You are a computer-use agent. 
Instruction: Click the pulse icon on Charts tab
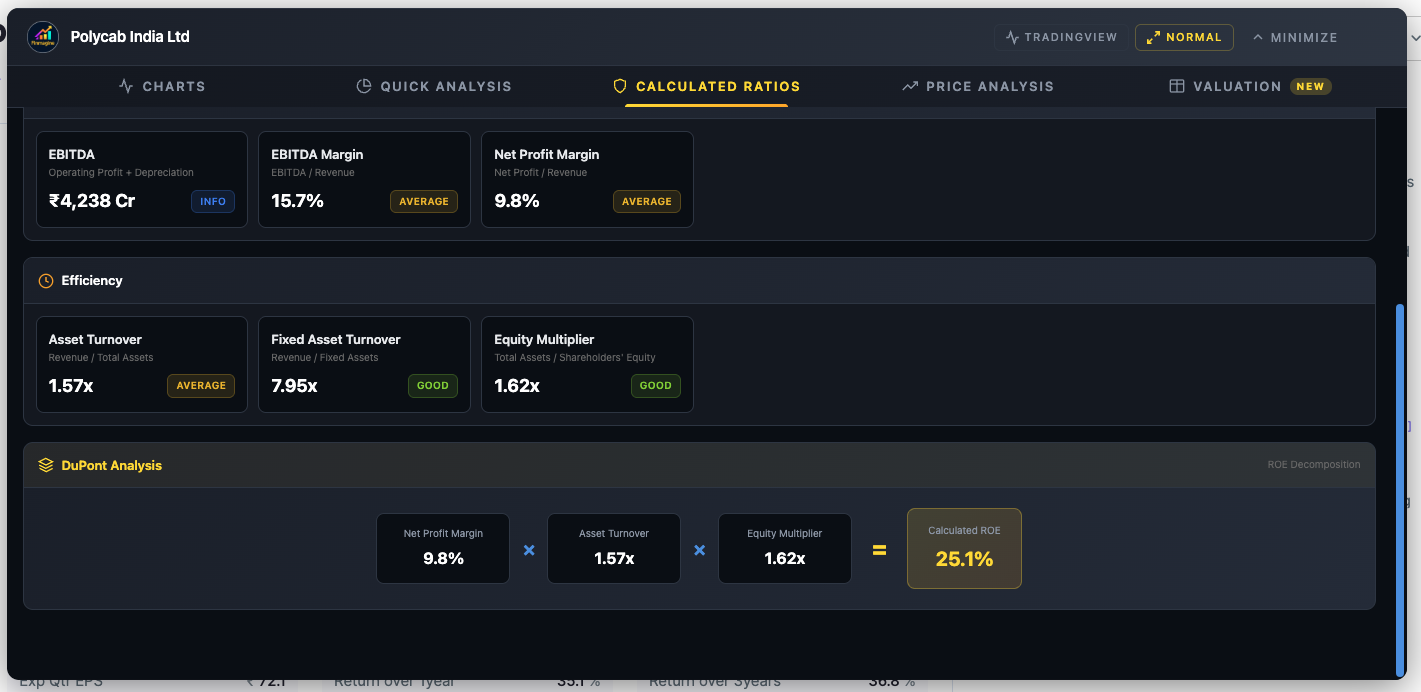(126, 87)
